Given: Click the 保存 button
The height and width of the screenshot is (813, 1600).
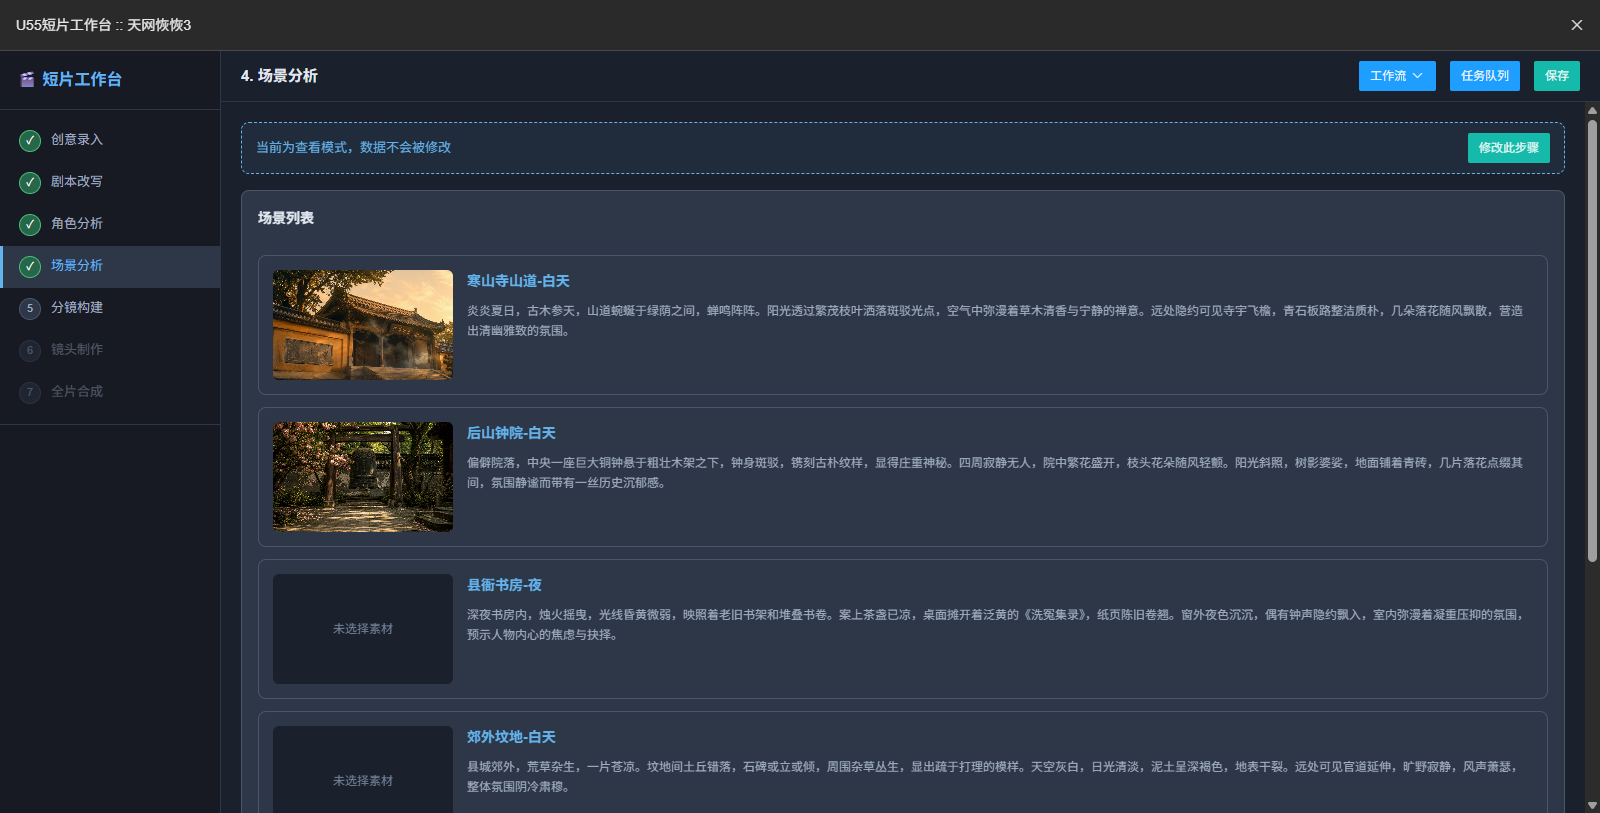Looking at the screenshot, I should (1557, 76).
